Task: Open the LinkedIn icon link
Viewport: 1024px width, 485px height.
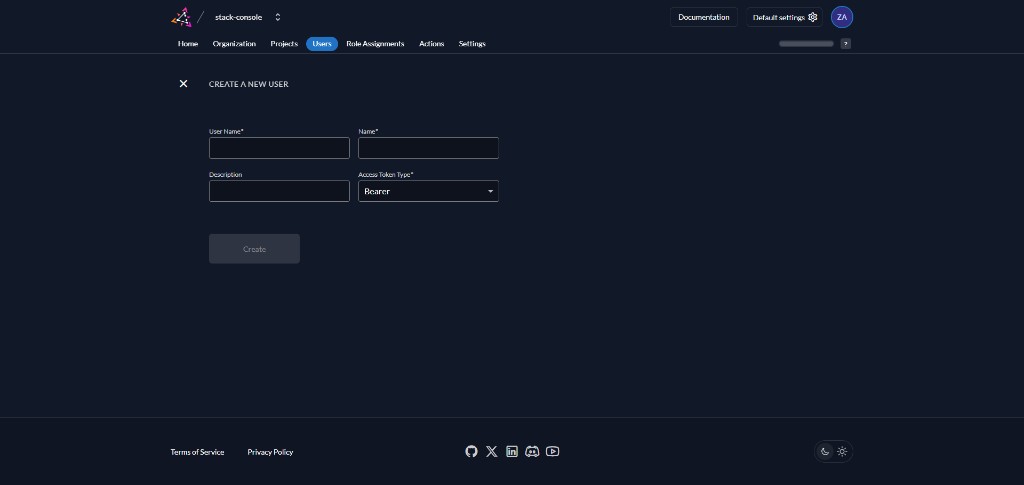Action: (512, 452)
